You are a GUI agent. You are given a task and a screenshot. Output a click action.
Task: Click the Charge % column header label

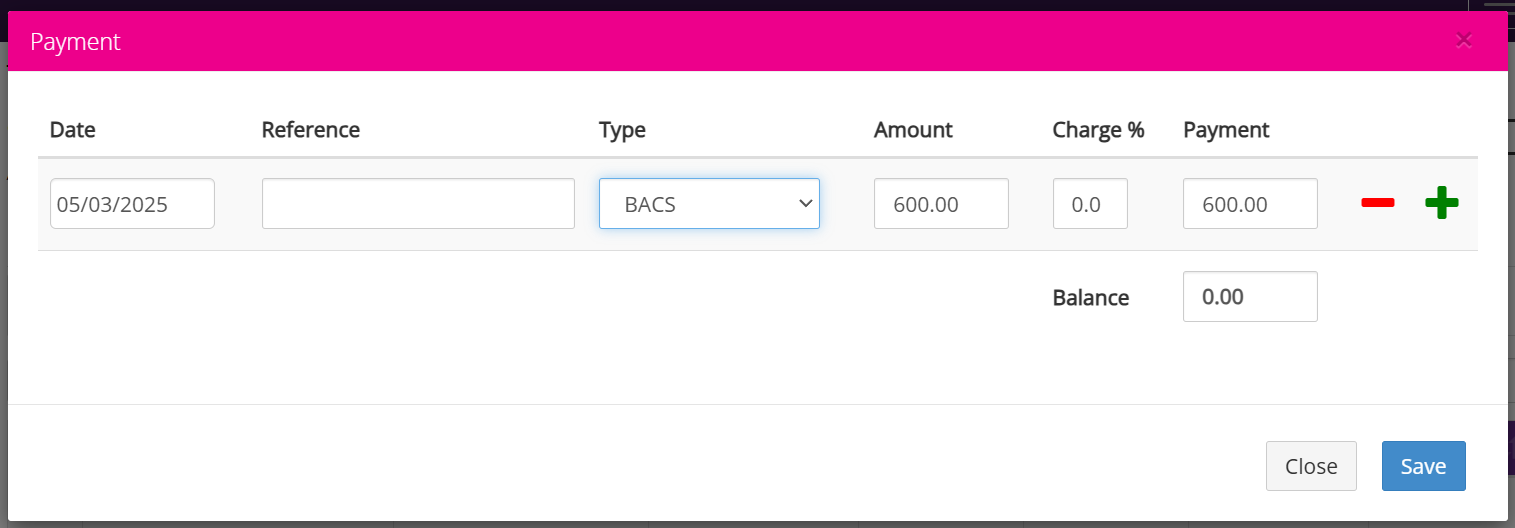click(x=1098, y=130)
